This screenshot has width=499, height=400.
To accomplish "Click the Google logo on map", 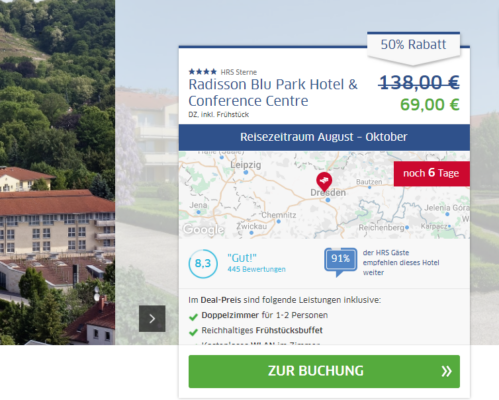I will (x=204, y=229).
